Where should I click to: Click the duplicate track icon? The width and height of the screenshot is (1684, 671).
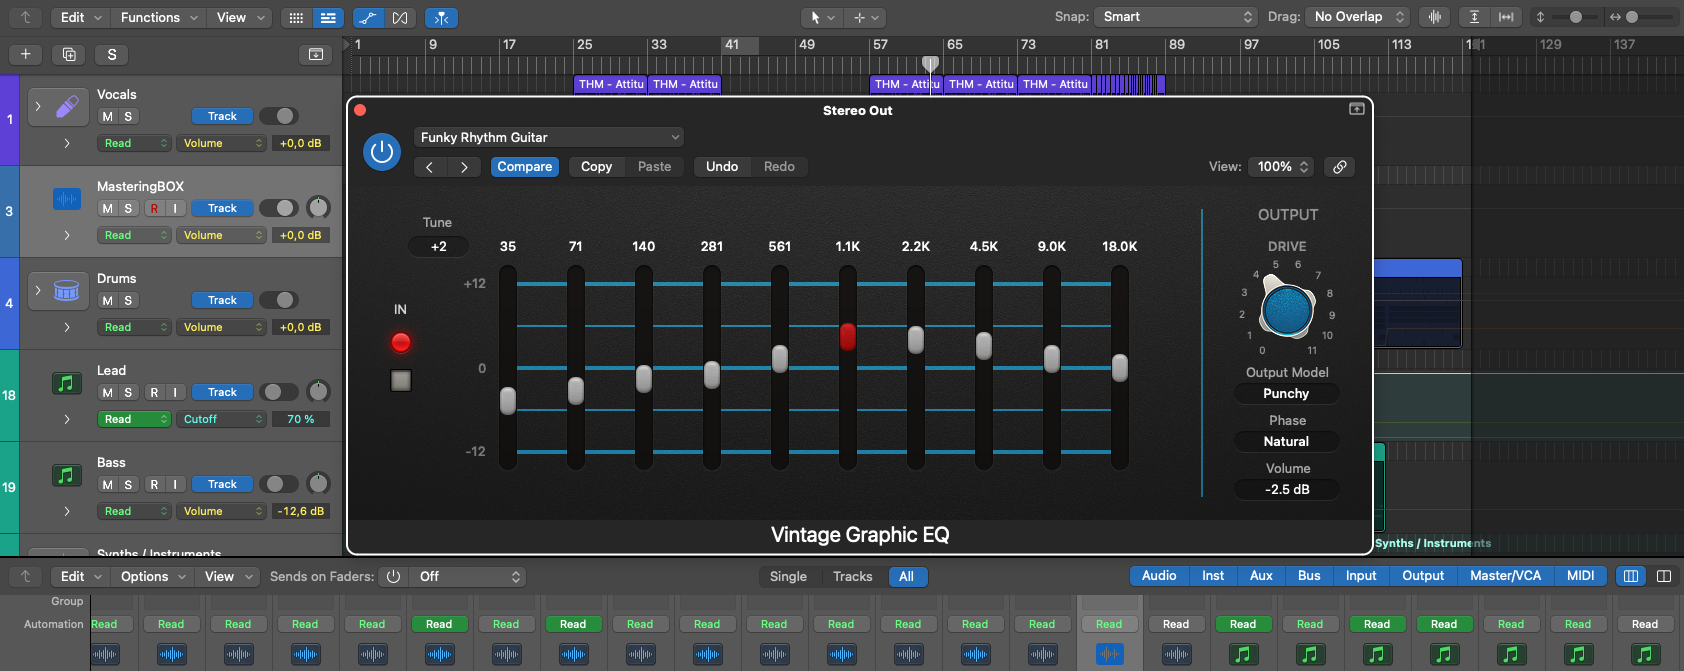point(69,54)
